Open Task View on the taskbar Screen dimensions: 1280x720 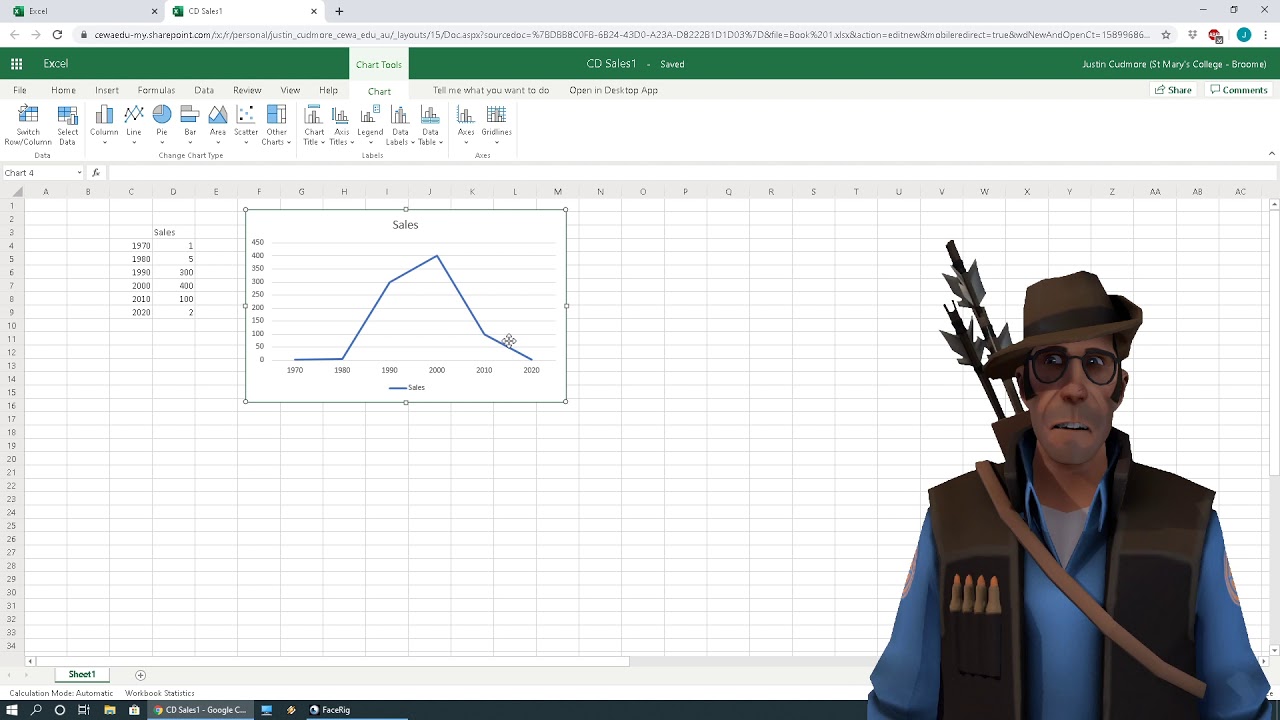(x=84, y=710)
